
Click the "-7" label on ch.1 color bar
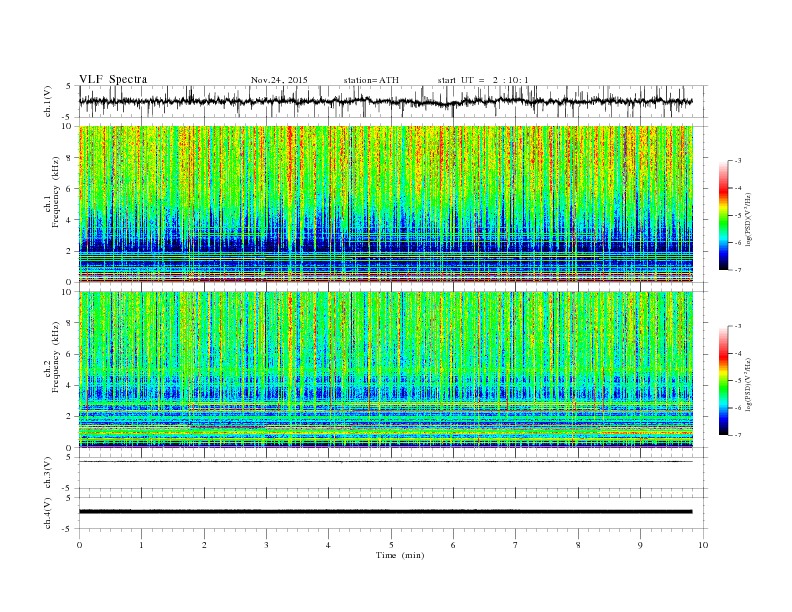(737, 270)
